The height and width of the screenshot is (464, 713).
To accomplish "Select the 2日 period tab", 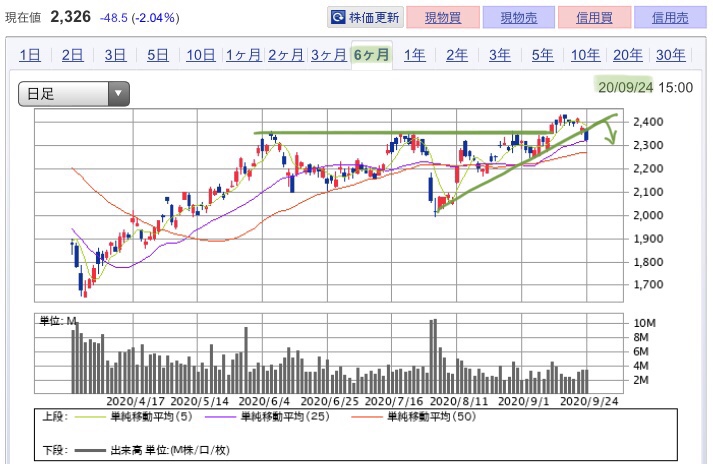I will (x=72, y=55).
